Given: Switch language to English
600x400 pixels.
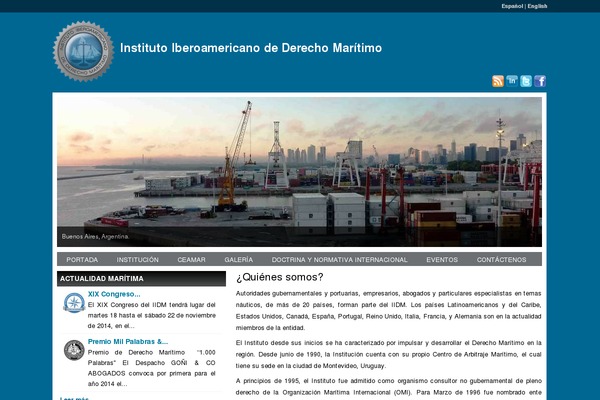Looking at the screenshot, I should pos(537,6).
